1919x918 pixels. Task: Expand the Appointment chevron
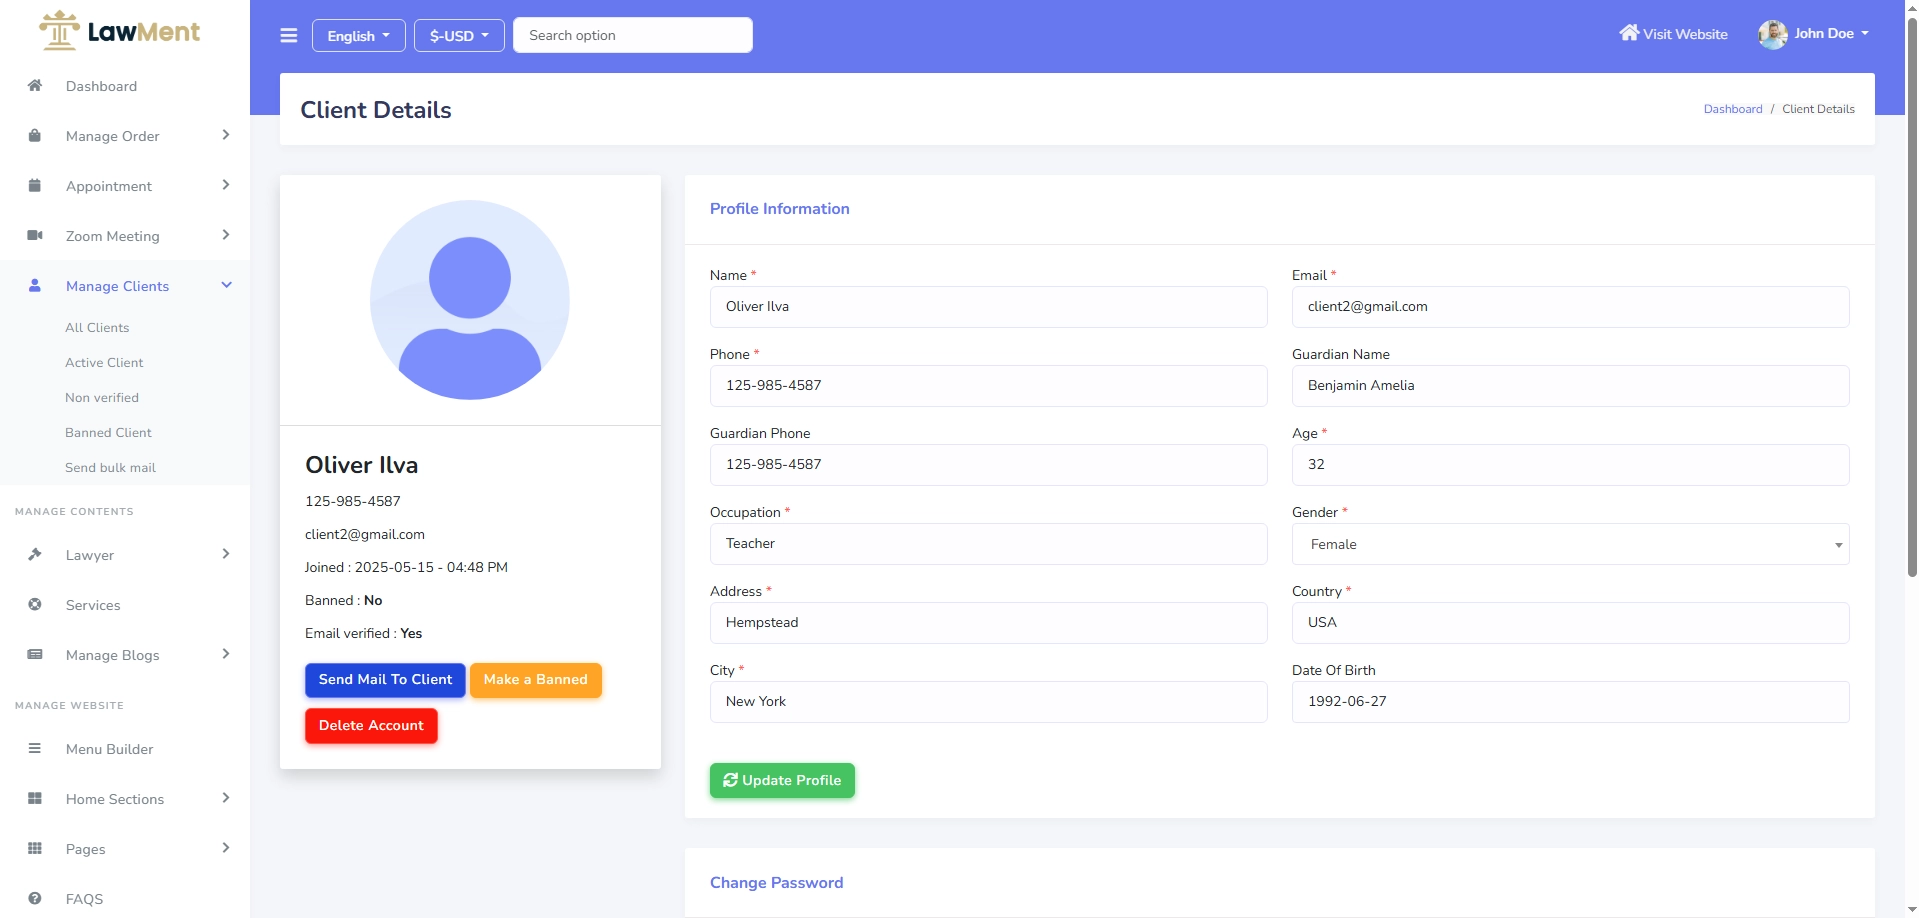click(226, 185)
